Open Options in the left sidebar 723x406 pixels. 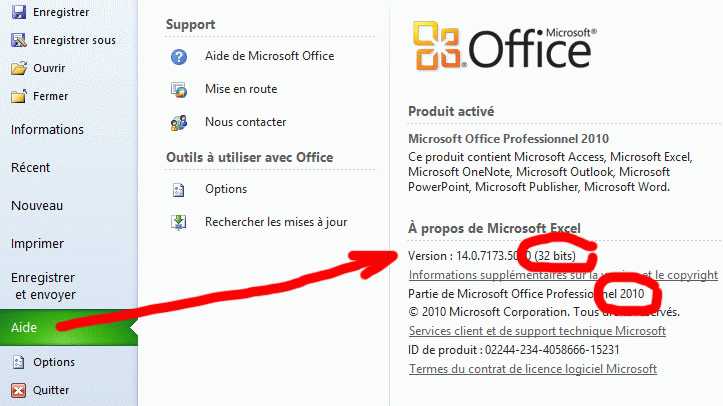tap(54, 362)
